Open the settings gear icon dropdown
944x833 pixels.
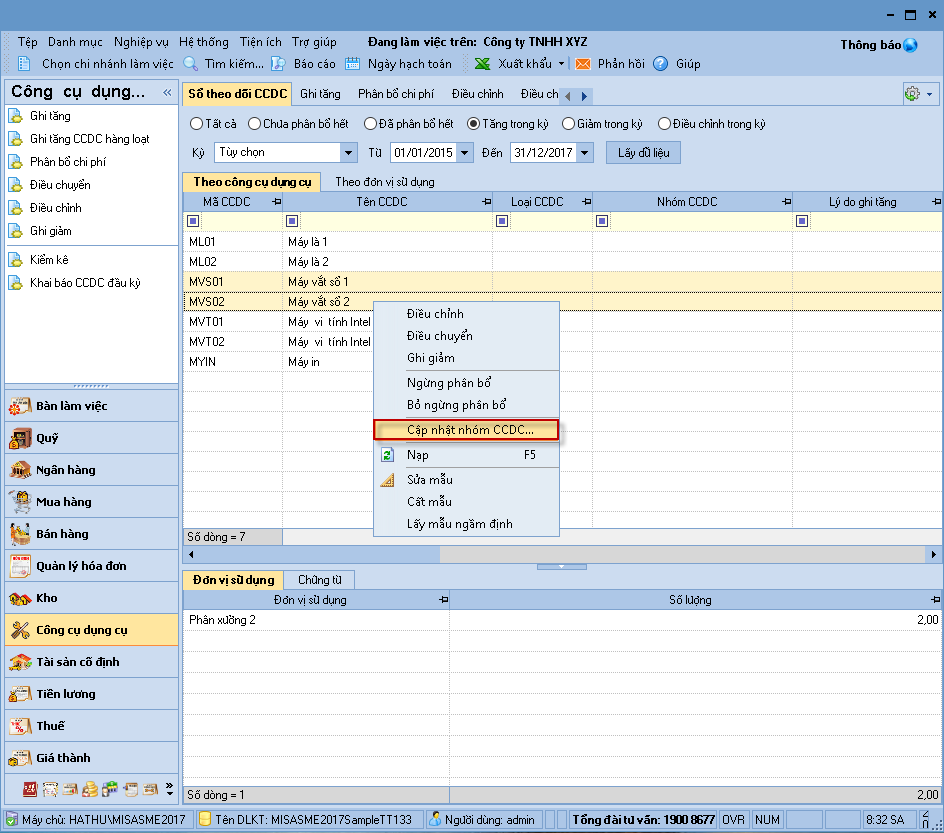(x=918, y=94)
